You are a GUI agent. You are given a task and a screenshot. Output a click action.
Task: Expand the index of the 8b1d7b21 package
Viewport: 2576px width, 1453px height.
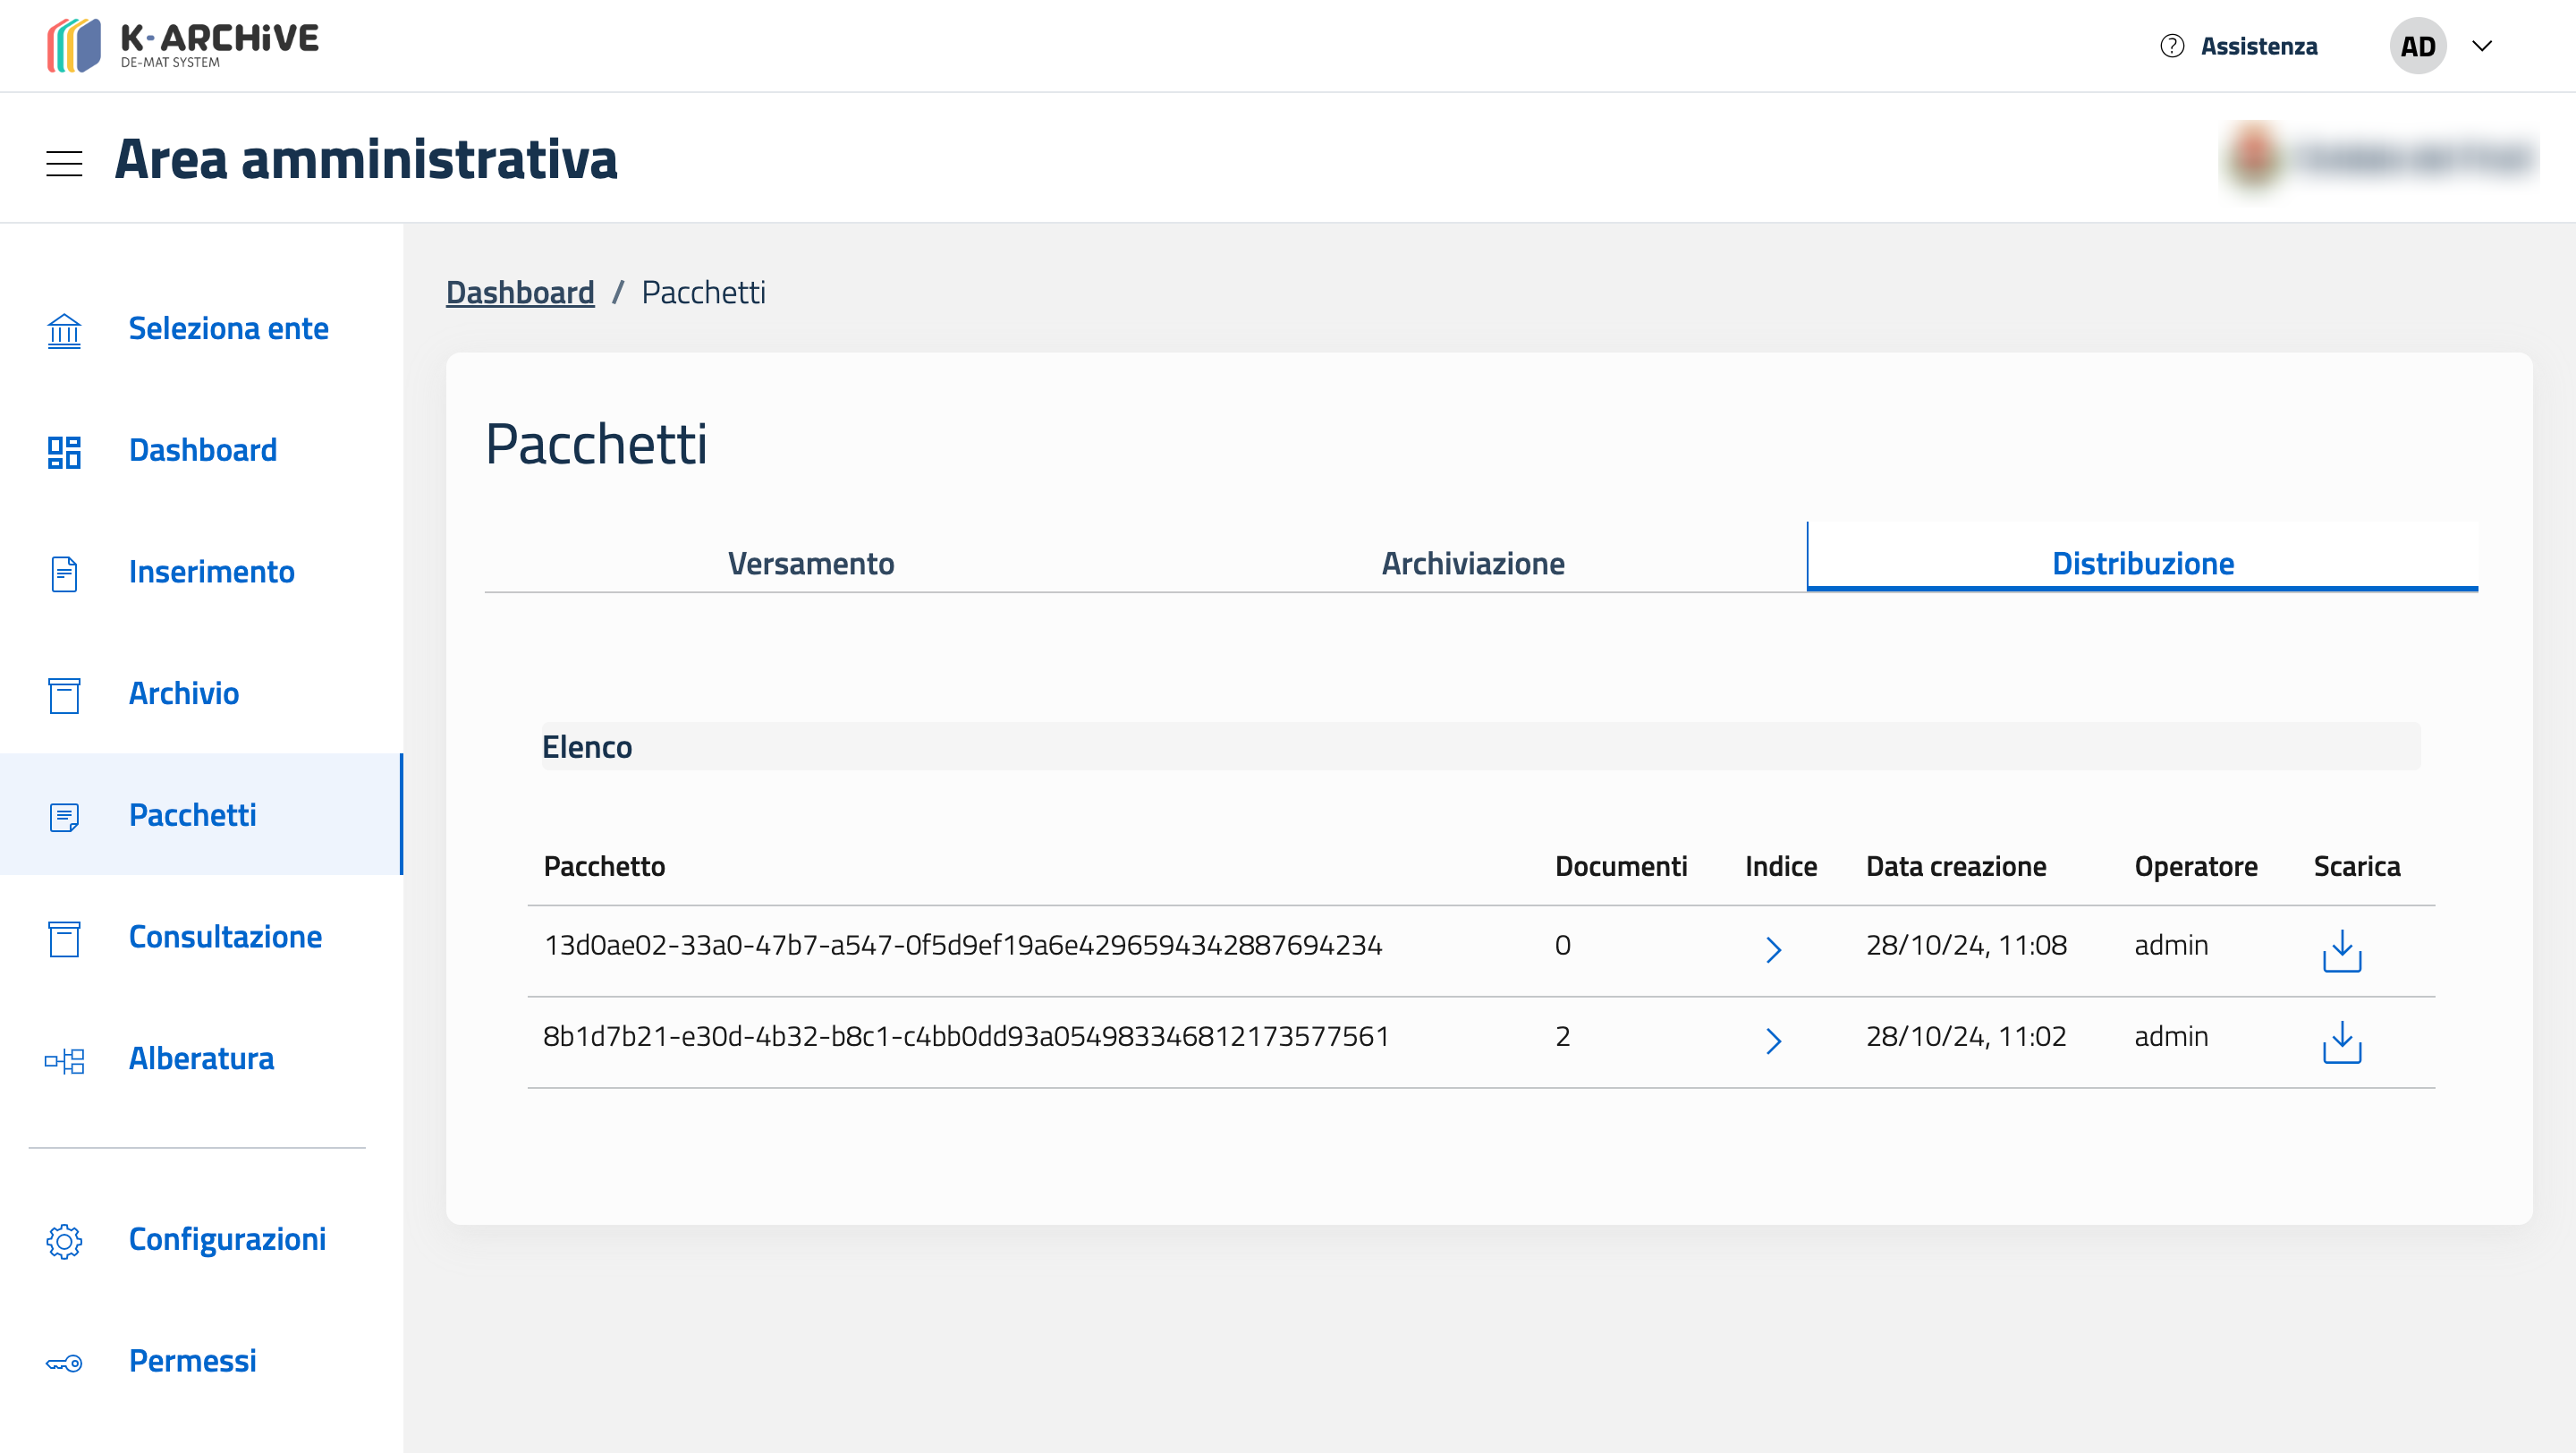[1773, 1040]
